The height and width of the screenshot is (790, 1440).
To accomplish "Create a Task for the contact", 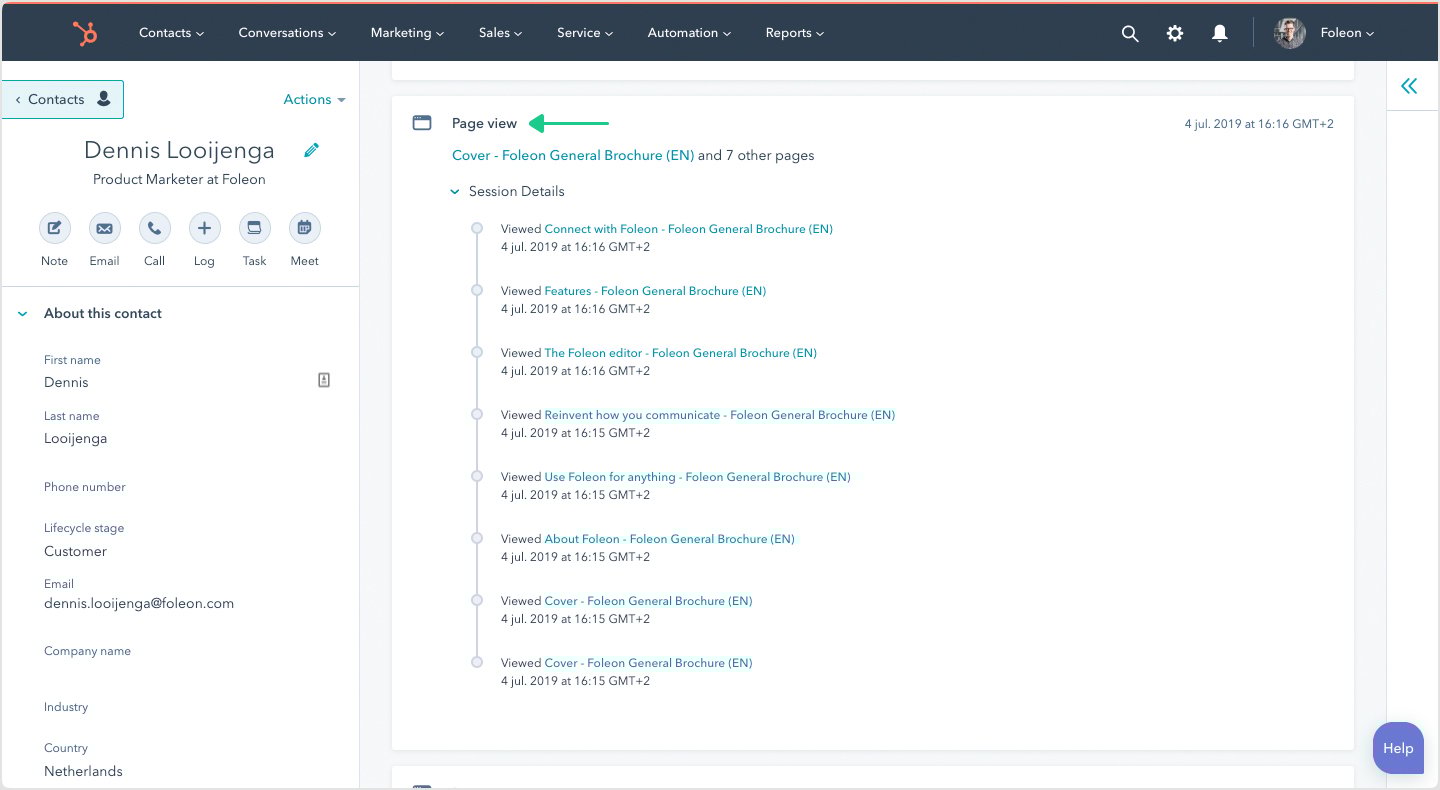I will point(254,228).
